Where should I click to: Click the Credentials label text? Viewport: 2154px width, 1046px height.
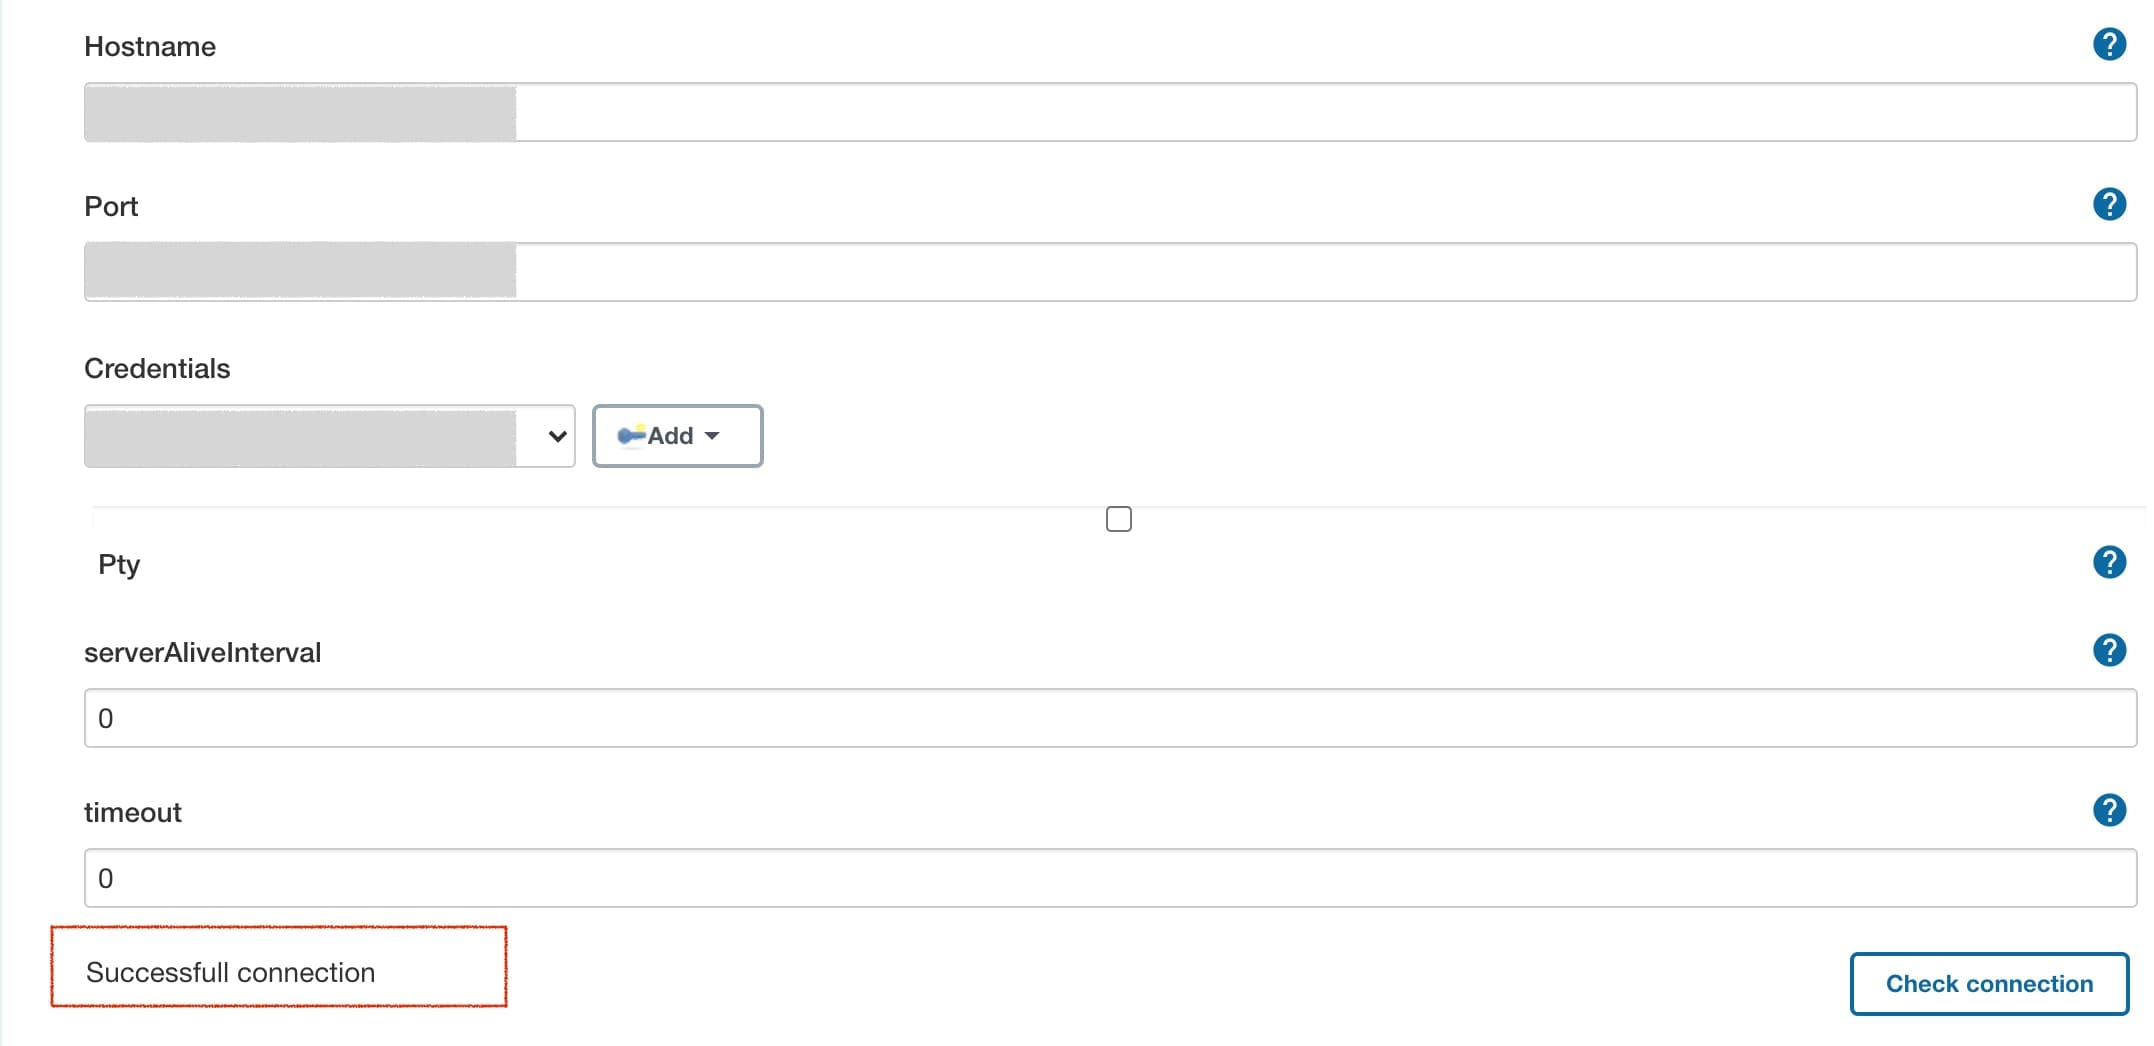coord(157,368)
